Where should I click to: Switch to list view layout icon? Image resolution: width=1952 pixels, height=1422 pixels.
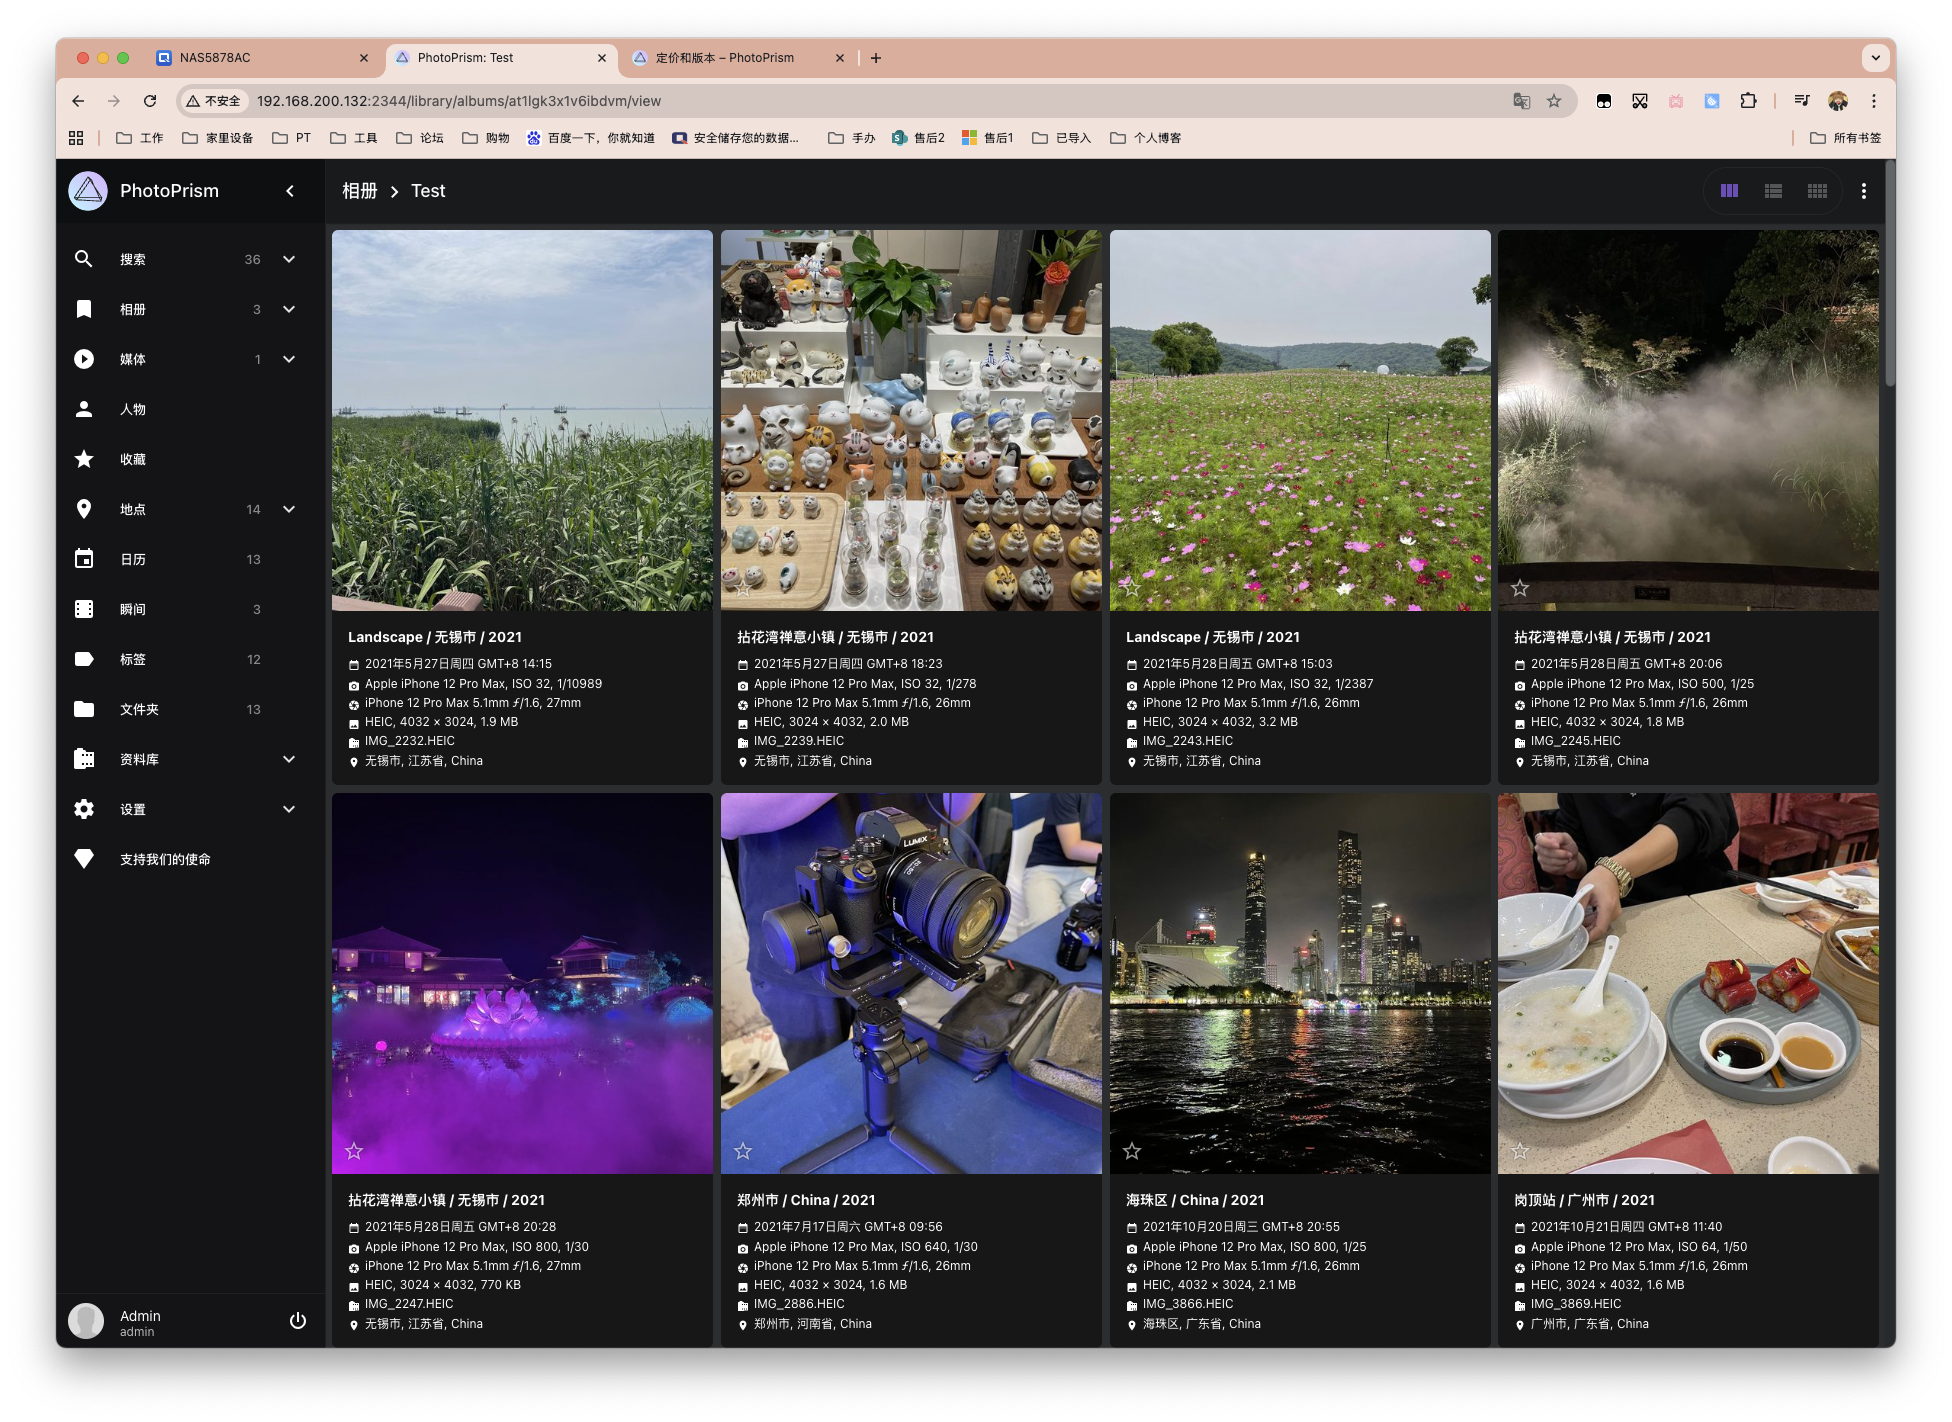[x=1773, y=191]
